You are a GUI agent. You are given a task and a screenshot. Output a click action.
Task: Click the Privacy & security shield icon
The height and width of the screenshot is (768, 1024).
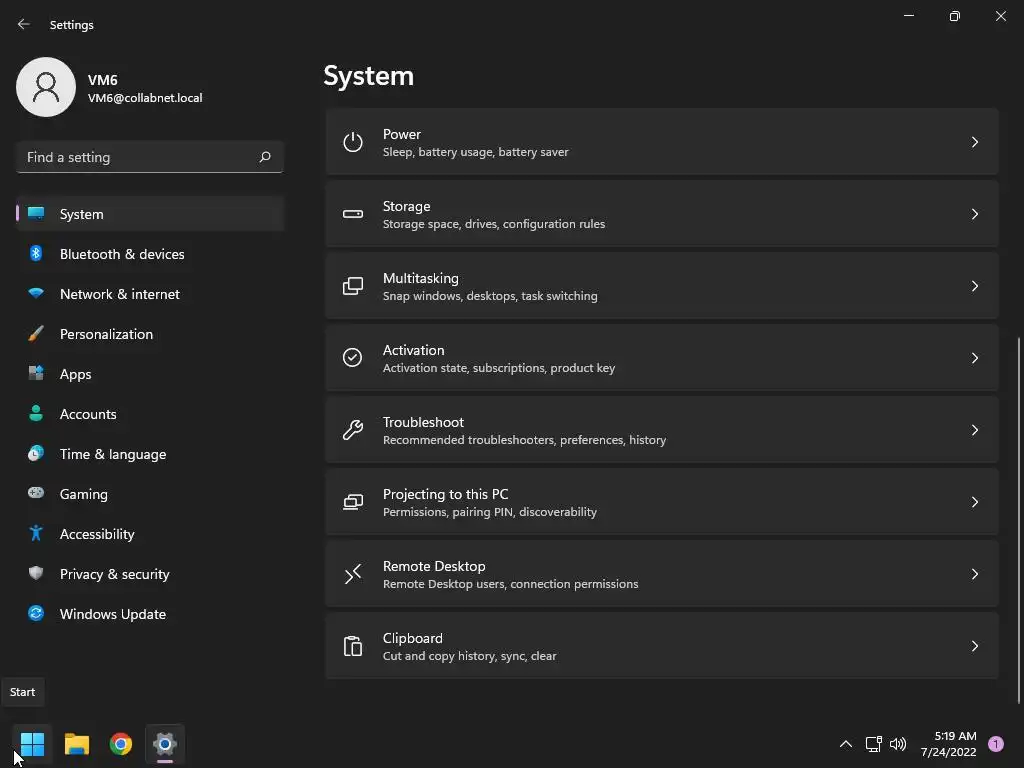pyautogui.click(x=36, y=574)
